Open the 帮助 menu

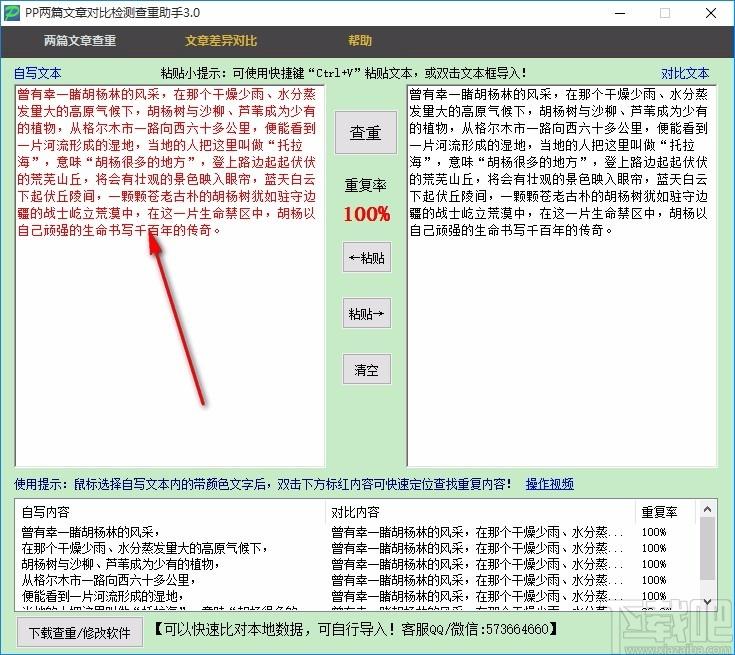[x=360, y=41]
